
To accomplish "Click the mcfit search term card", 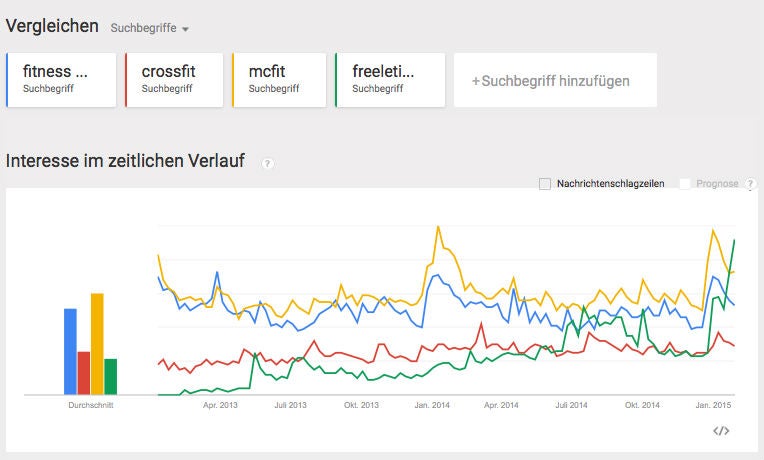I will click(x=279, y=79).
